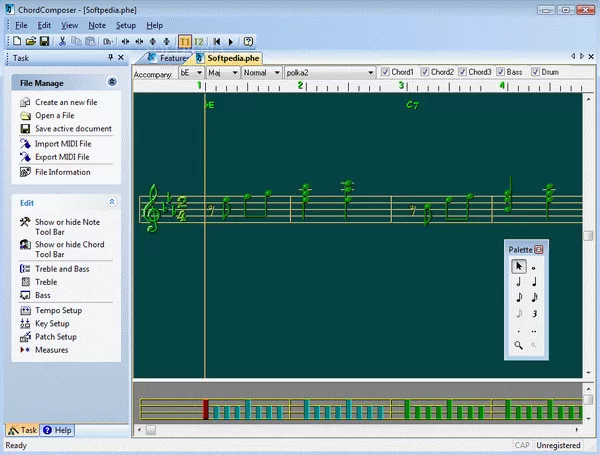The height and width of the screenshot is (455, 600).
Task: Open the Maj chord type dropdown
Action: click(x=234, y=72)
